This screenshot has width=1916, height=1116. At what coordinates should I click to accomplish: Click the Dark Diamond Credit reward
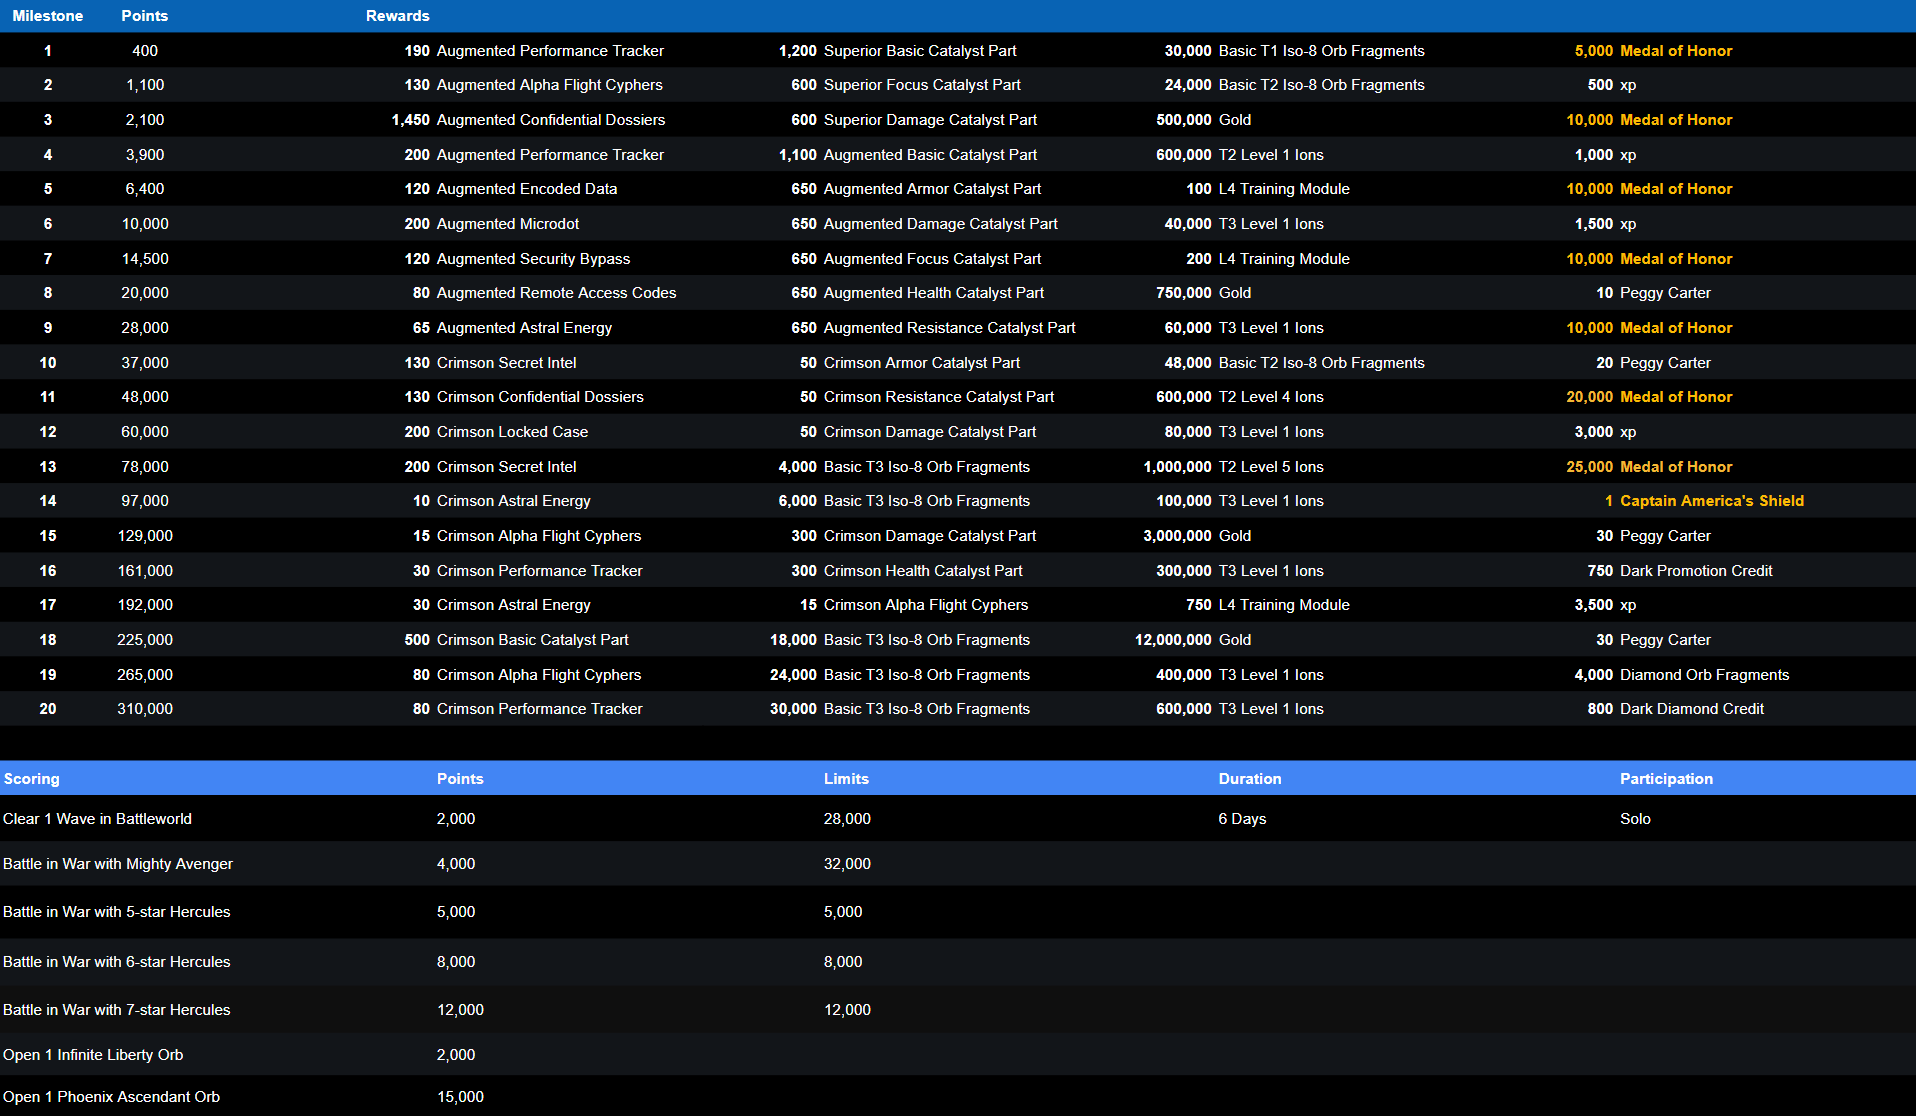coord(1691,709)
